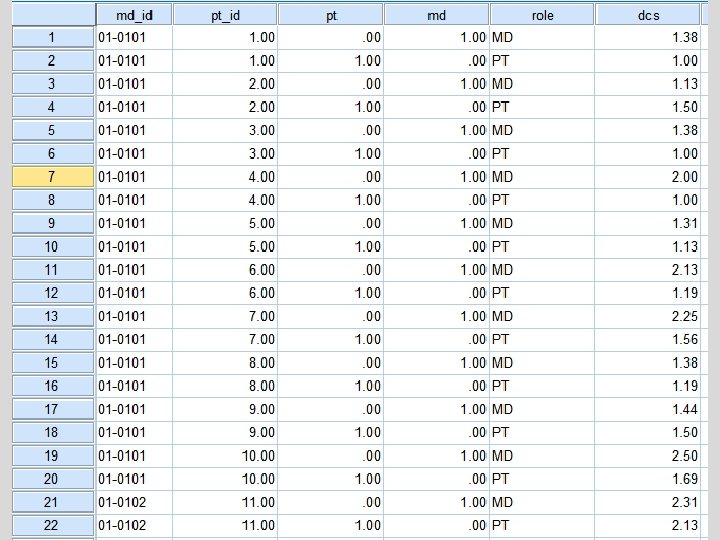Click md_id cell 01-0101 in row 1
720x540 pixels.
(x=134, y=37)
